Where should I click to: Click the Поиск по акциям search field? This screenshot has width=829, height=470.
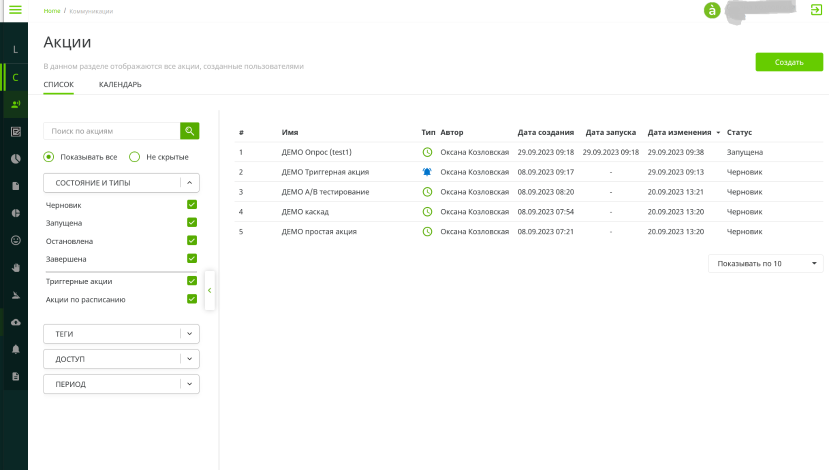112,131
